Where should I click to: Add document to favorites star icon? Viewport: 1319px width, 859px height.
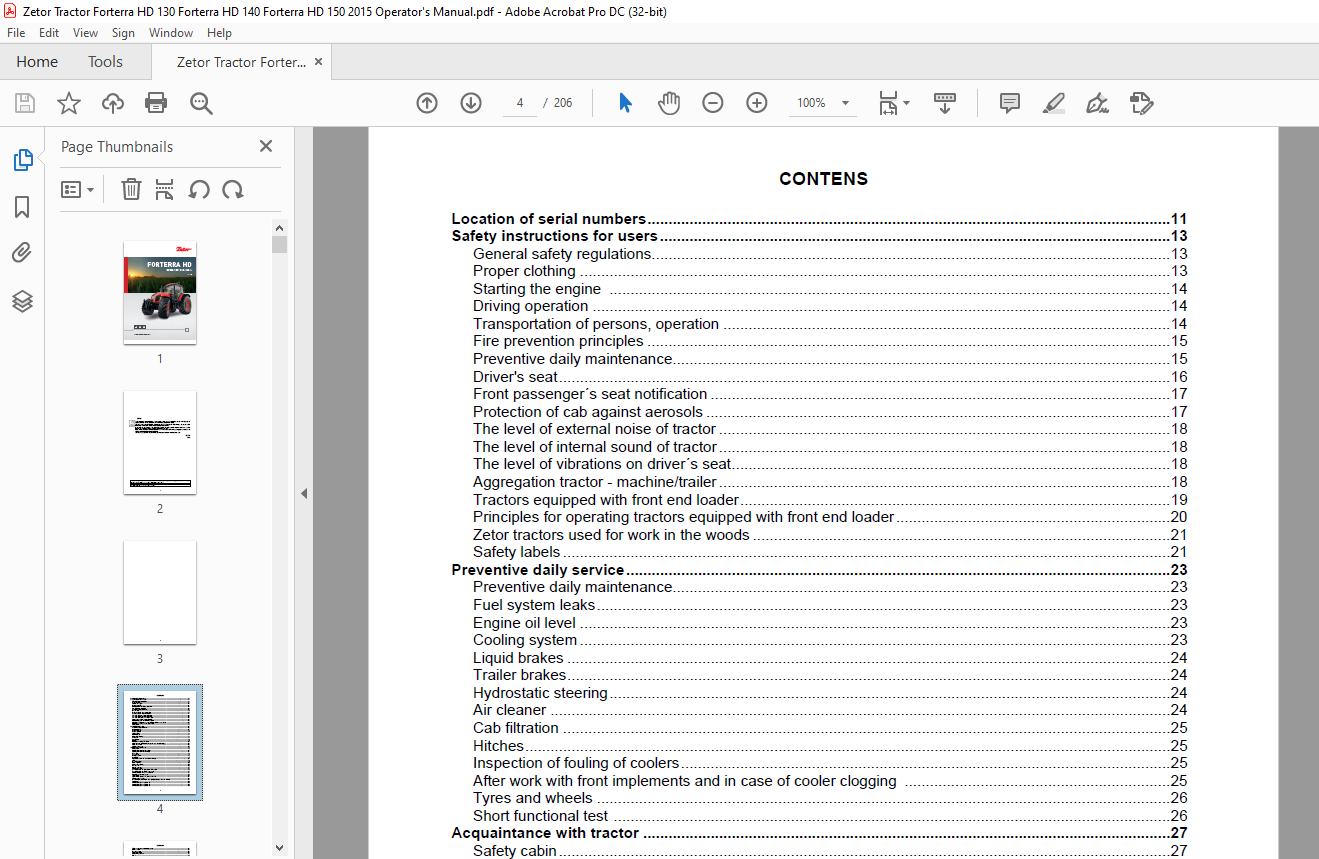click(69, 103)
